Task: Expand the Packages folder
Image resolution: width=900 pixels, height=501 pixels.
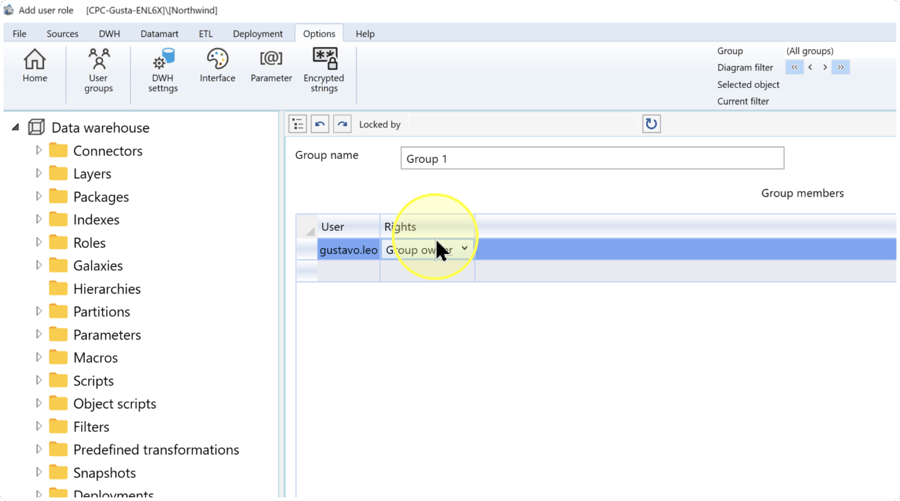Action: pos(38,196)
